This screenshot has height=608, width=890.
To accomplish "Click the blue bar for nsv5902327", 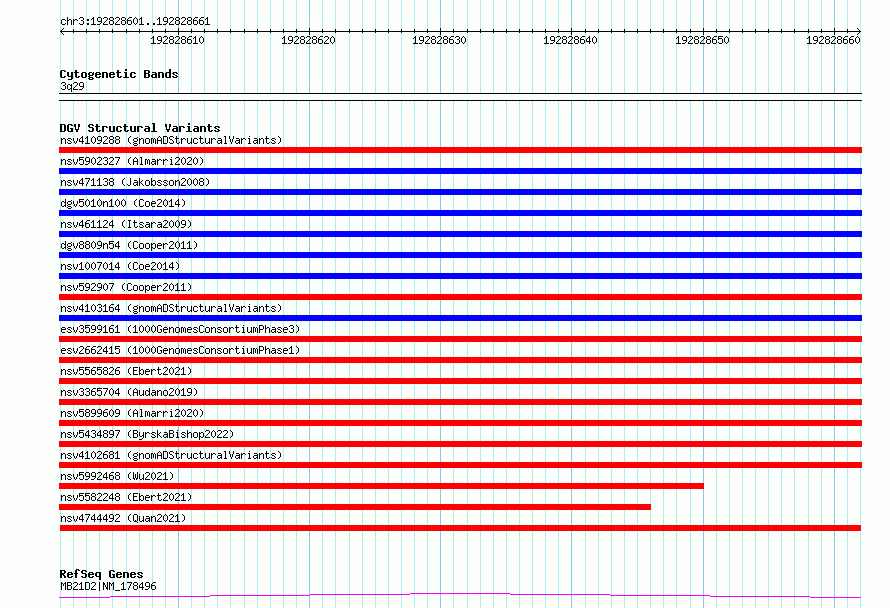I will [460, 171].
